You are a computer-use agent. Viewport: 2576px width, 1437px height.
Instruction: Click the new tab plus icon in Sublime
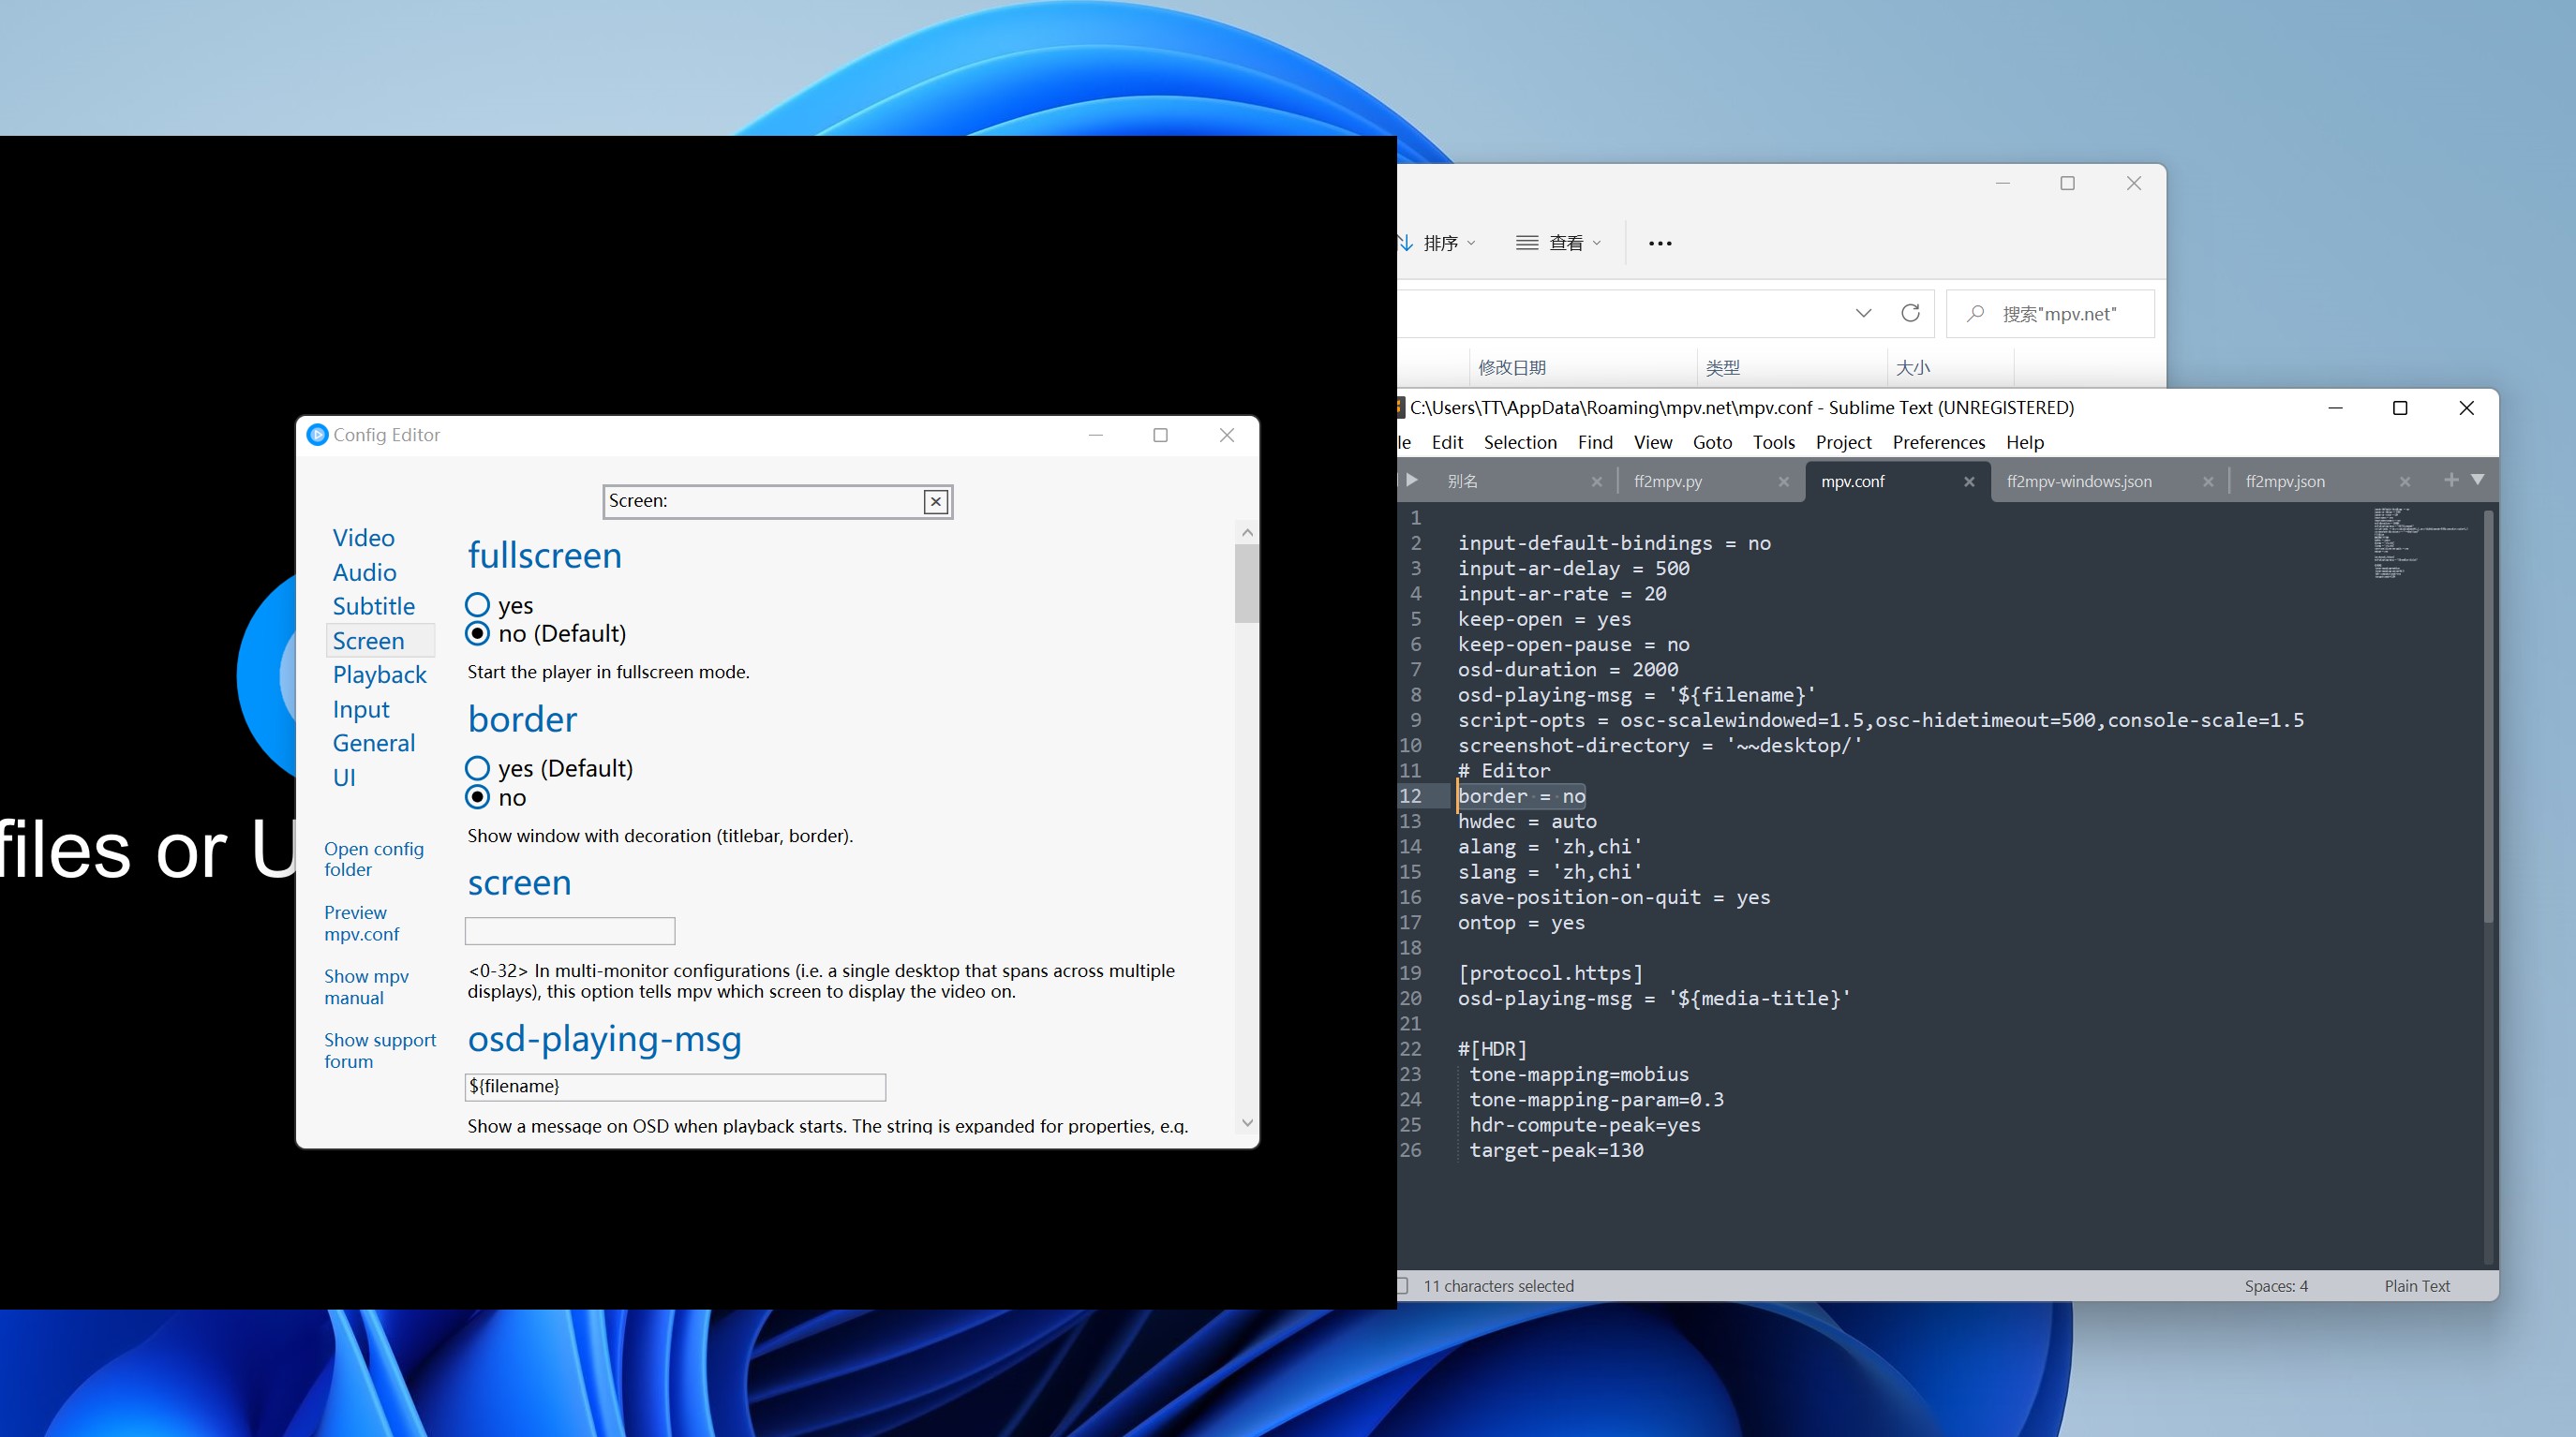(2450, 480)
